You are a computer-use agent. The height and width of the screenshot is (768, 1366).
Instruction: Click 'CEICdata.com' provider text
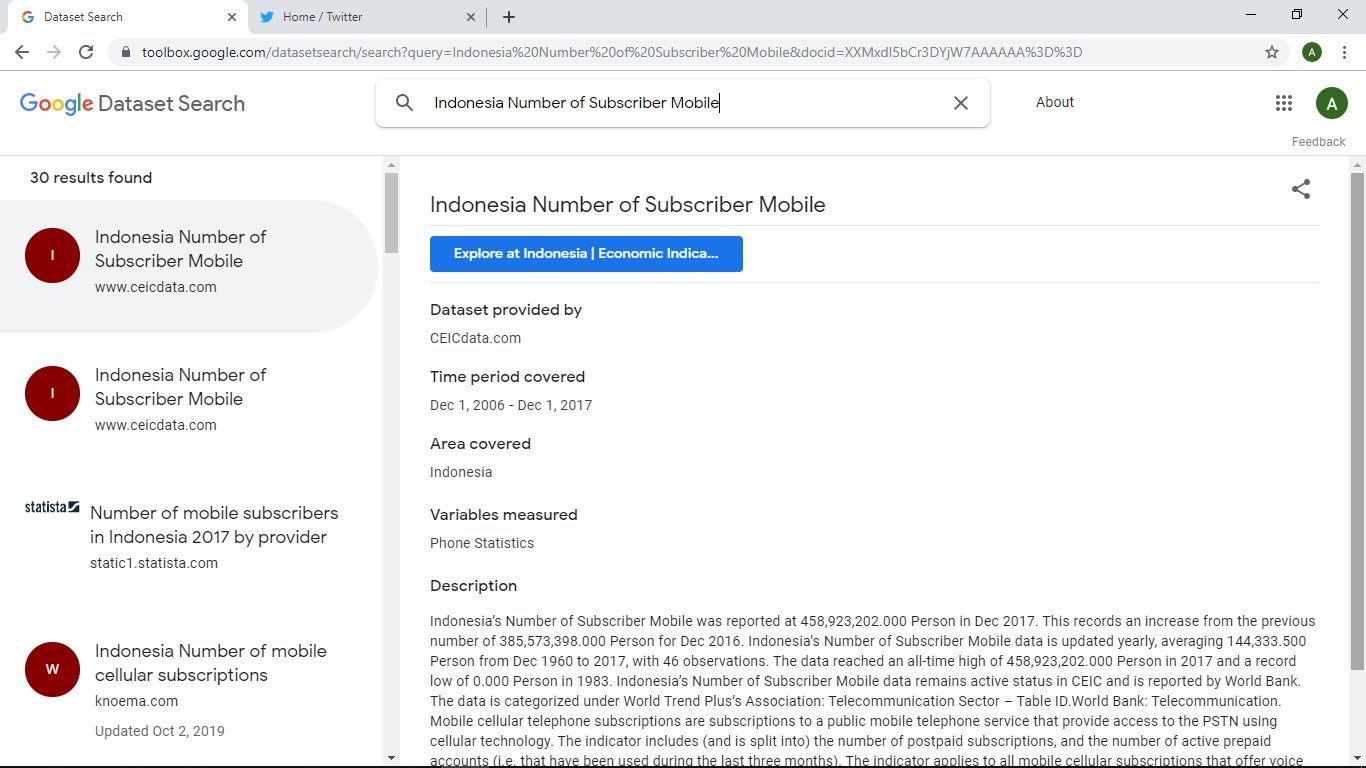click(x=475, y=338)
